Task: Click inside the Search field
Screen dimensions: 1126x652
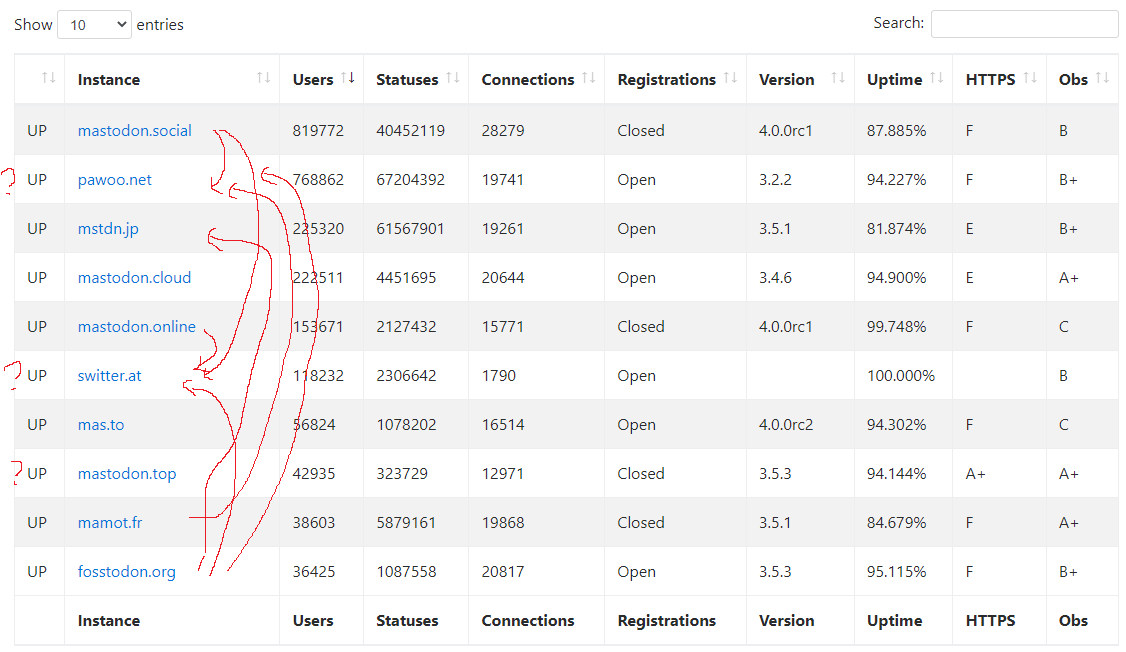Action: [x=1024, y=23]
